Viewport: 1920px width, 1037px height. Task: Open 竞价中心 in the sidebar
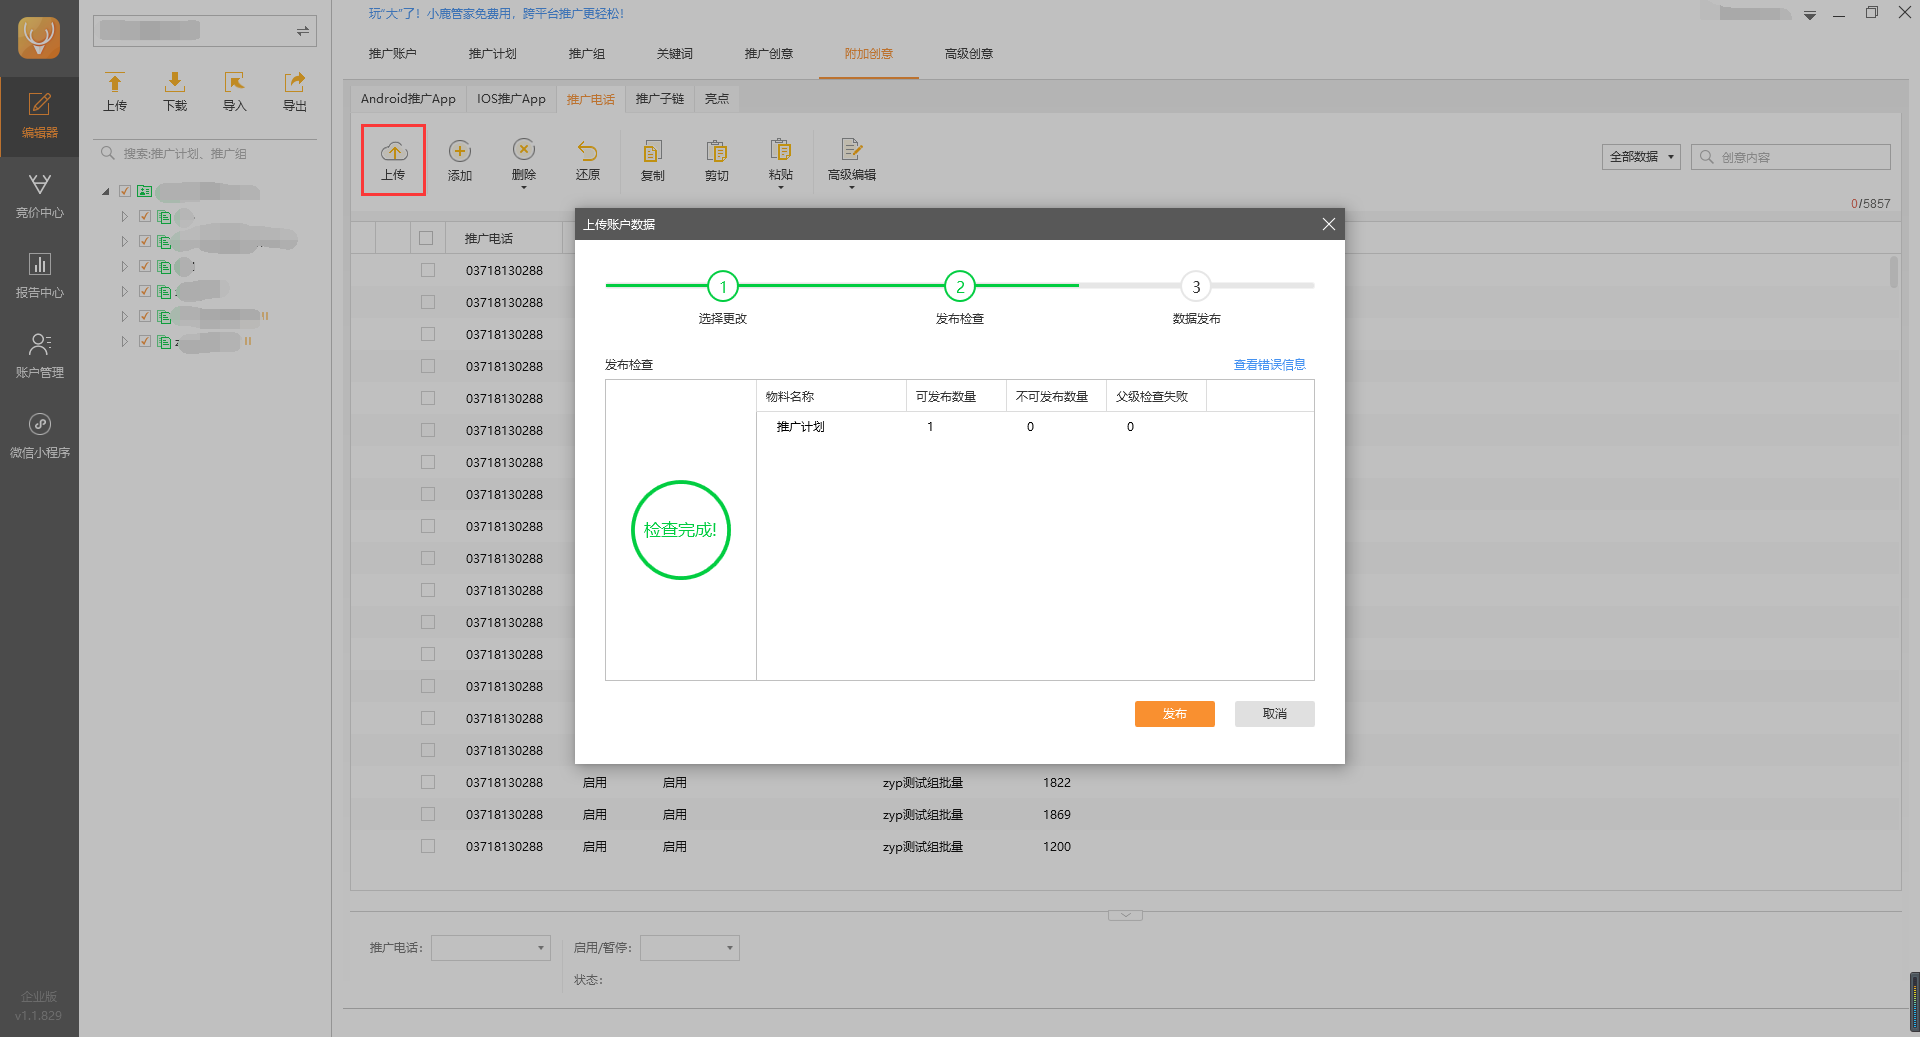point(39,196)
